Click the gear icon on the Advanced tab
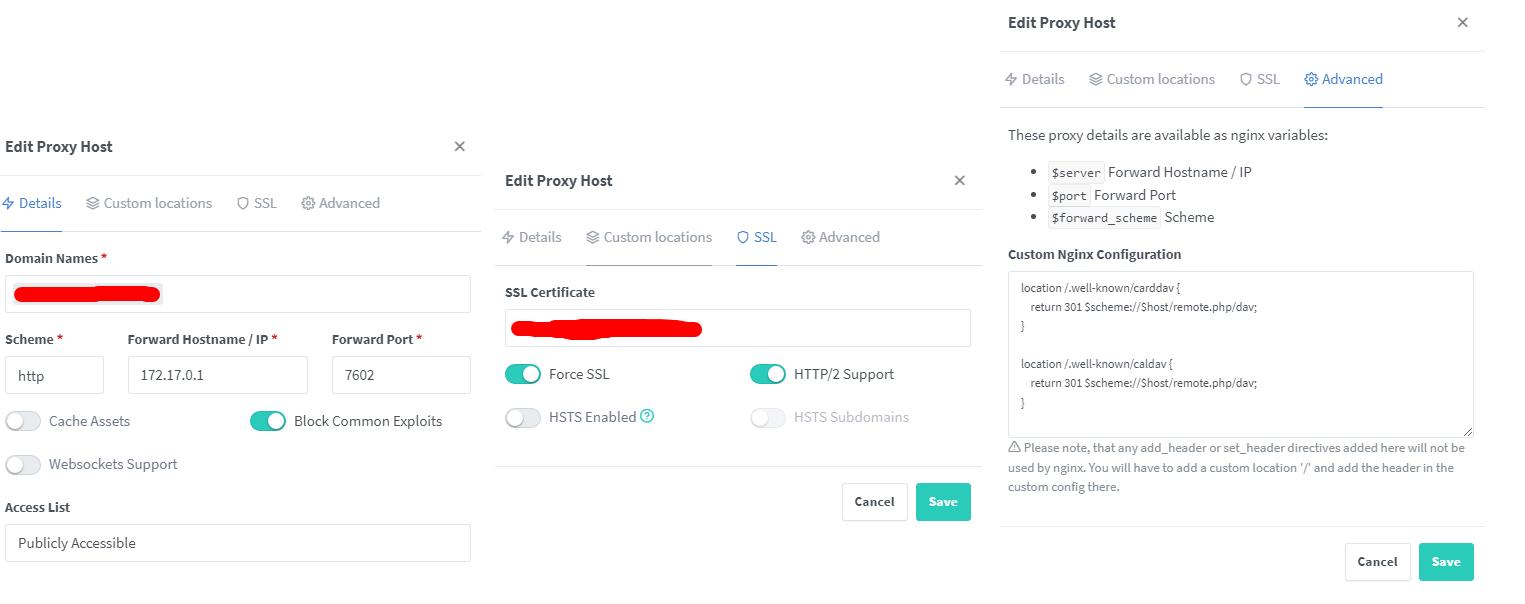Screen dimensions: 1525x604 (x=306, y=203)
